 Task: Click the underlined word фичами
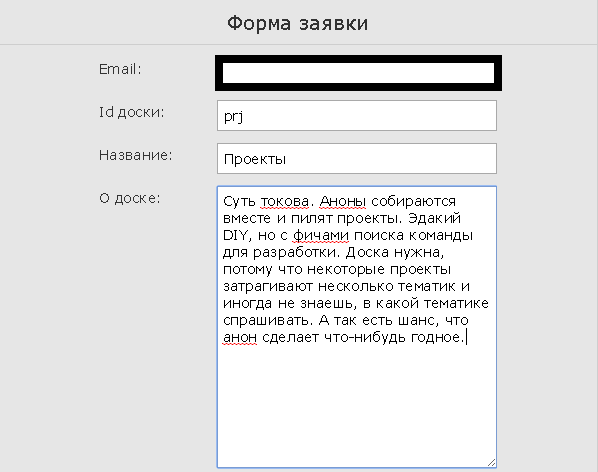pyautogui.click(x=321, y=236)
